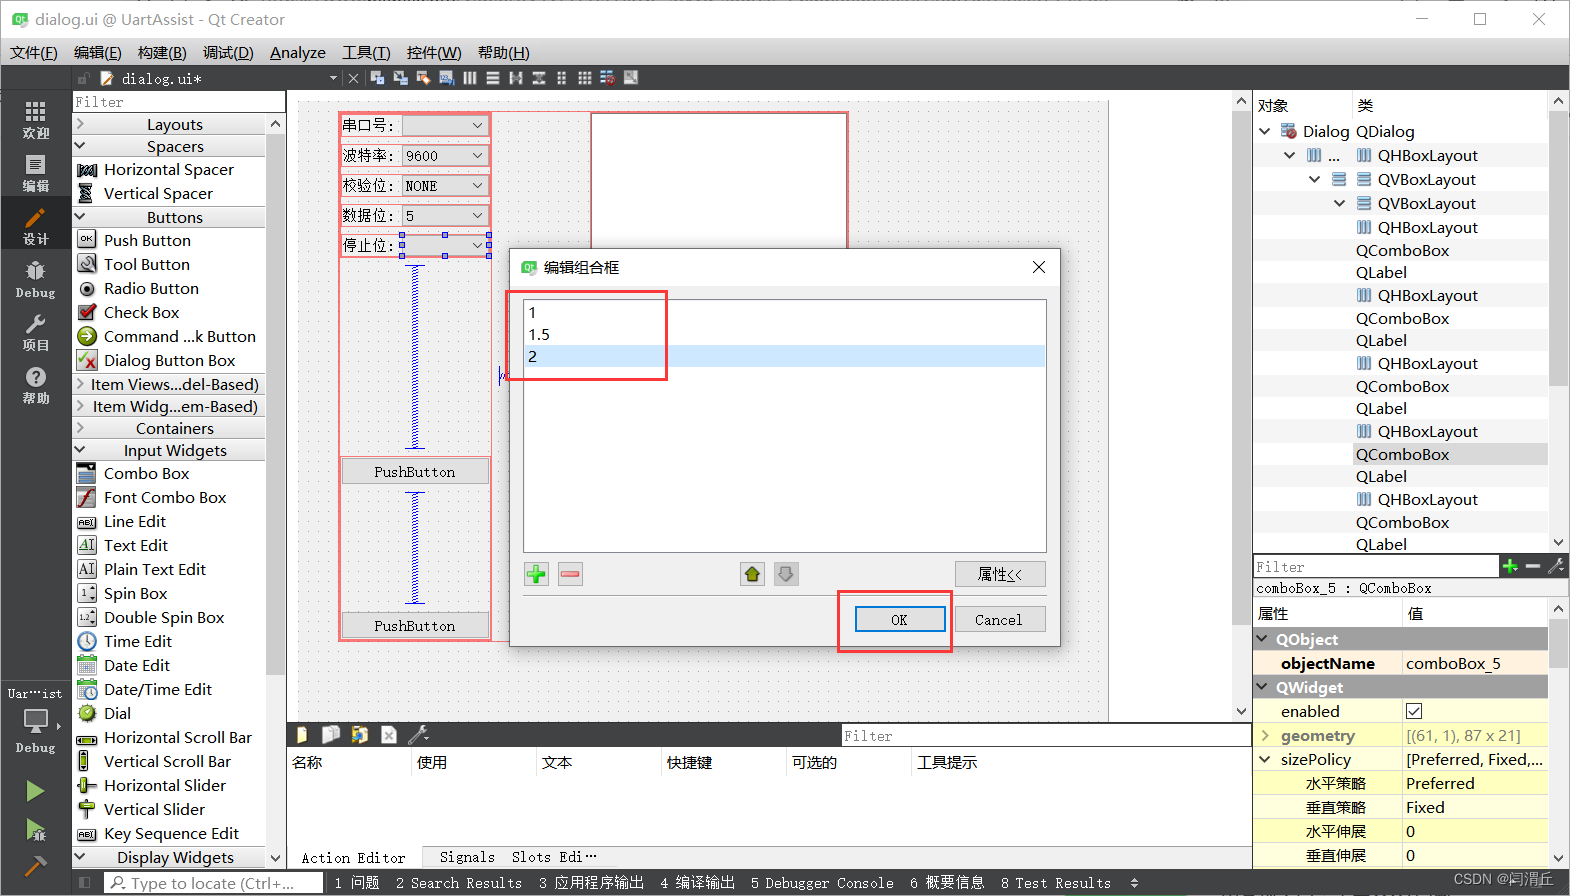Screen dimensions: 1570x896
Task: Click Adjust Size toolbar icon
Action: tap(631, 78)
